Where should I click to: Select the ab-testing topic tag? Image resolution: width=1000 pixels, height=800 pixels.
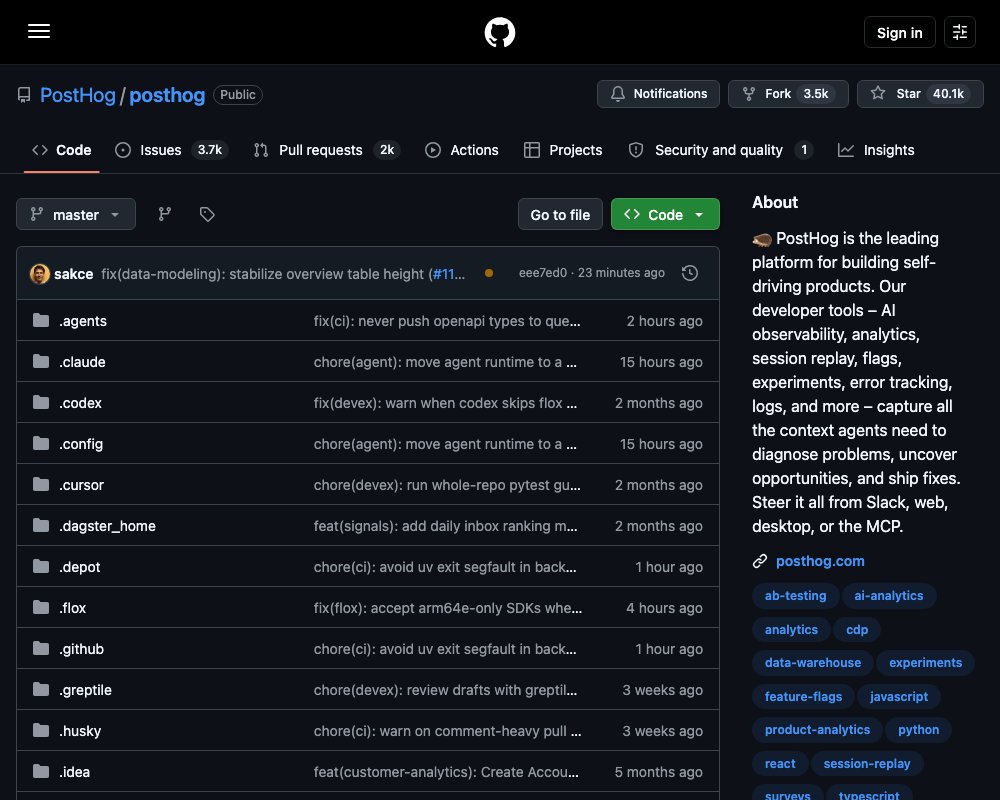[795, 596]
